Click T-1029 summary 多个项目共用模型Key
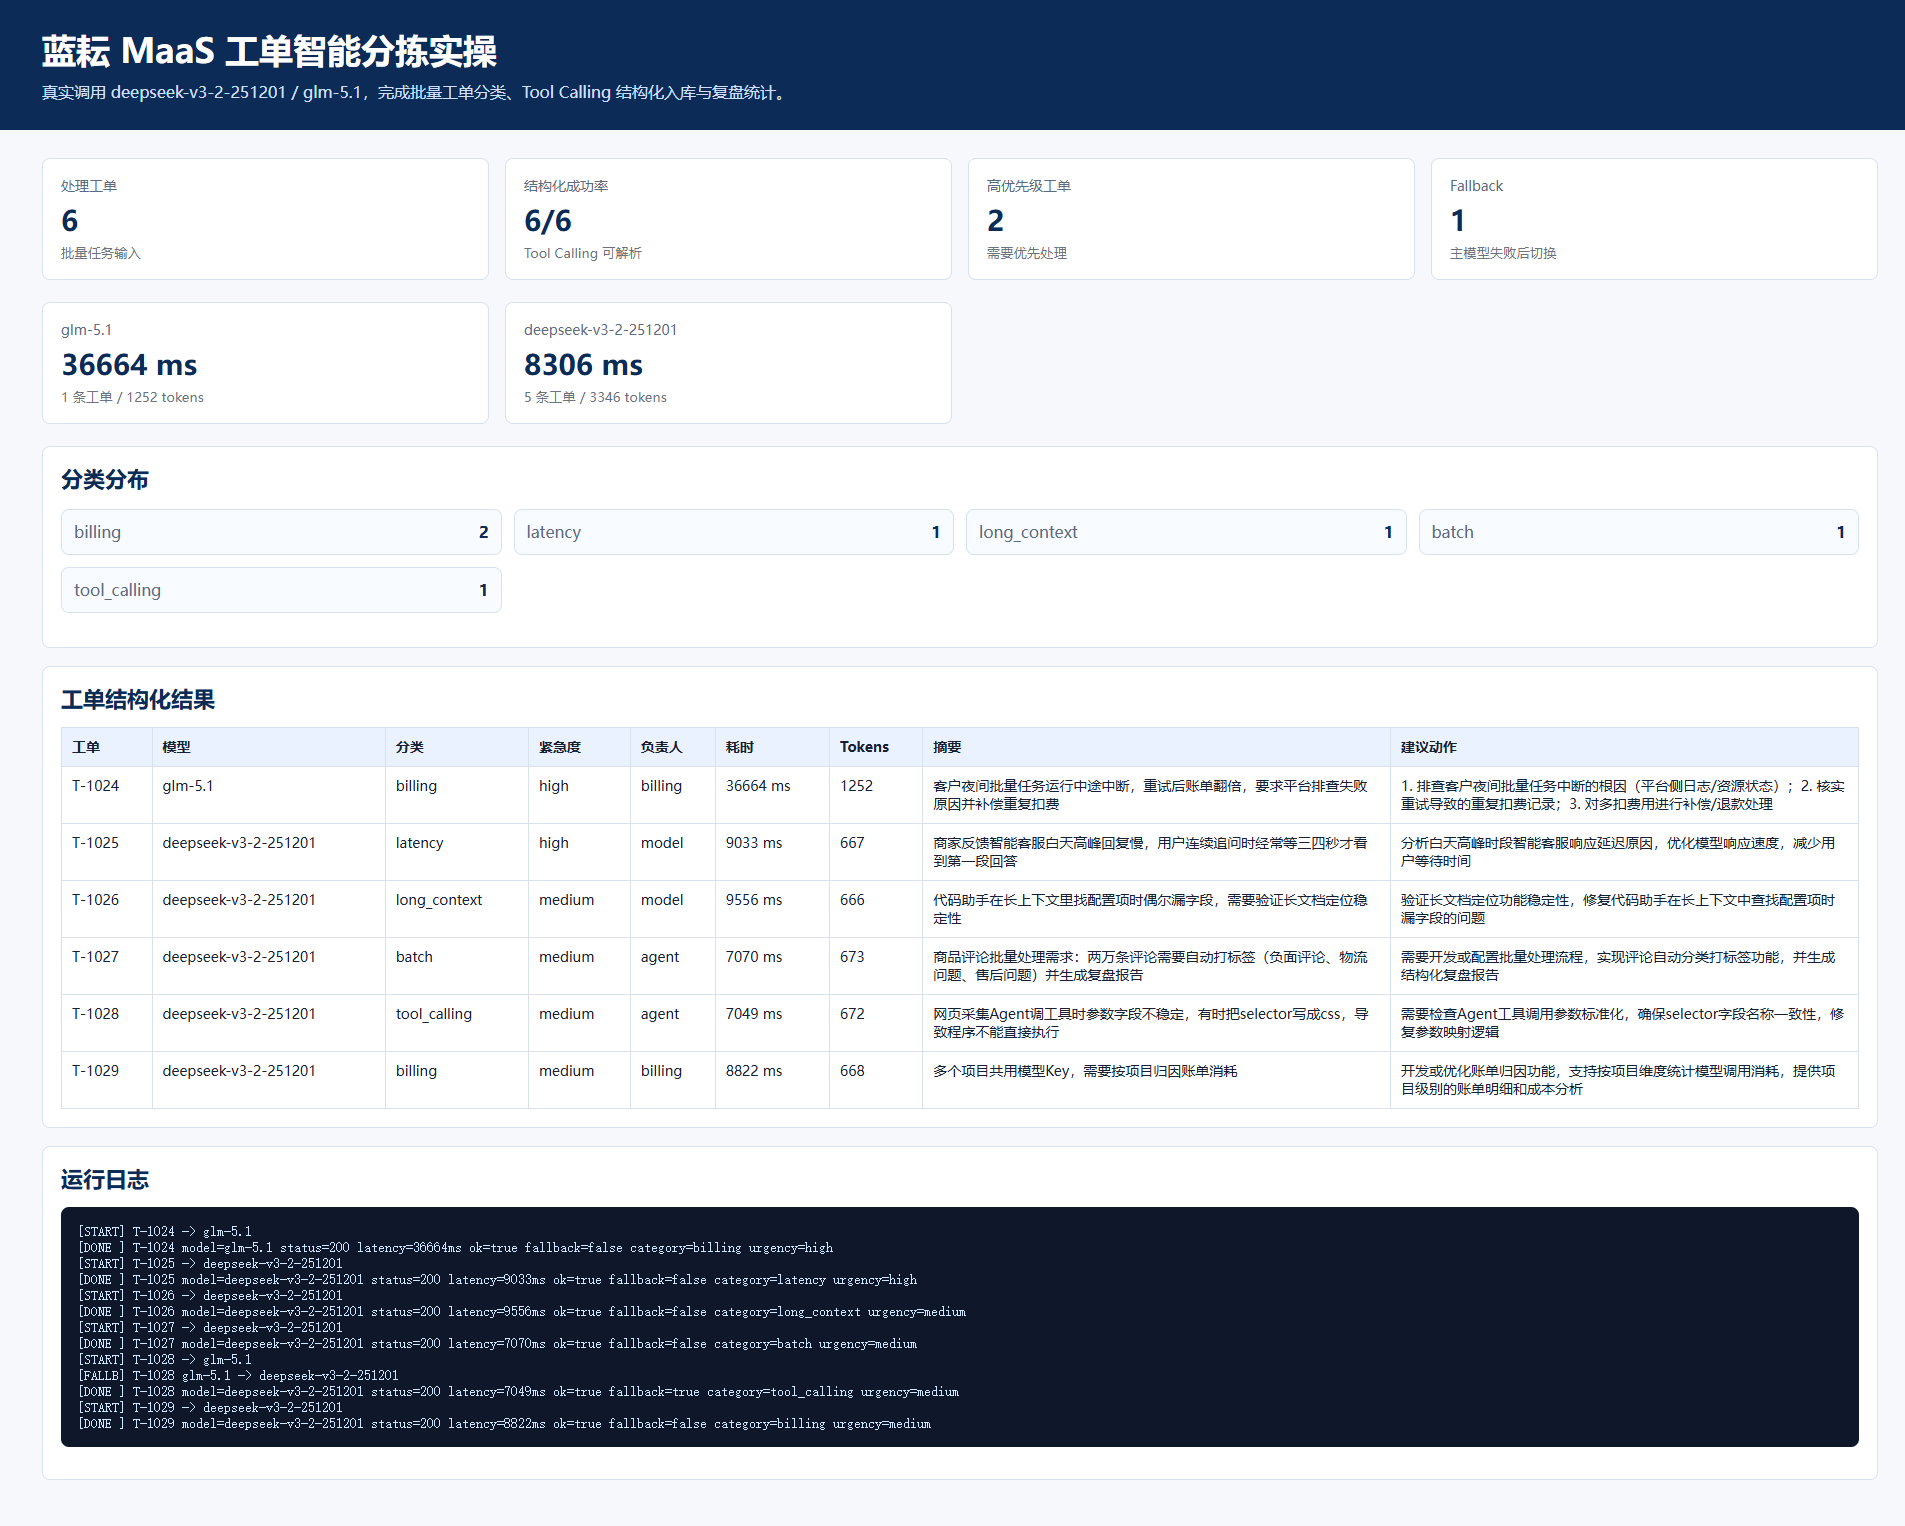Image resolution: width=1905 pixels, height=1526 pixels. pos(1156,1080)
